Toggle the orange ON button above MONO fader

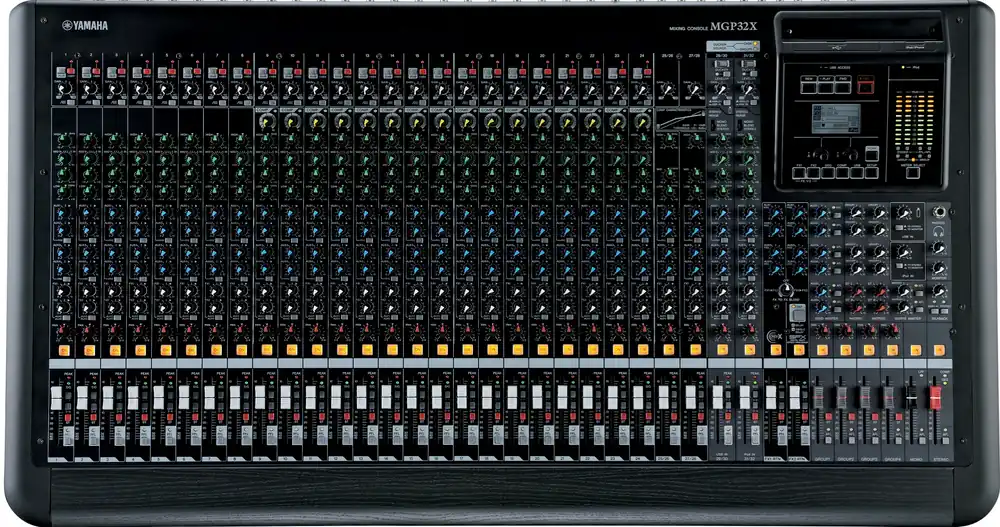coord(916,350)
